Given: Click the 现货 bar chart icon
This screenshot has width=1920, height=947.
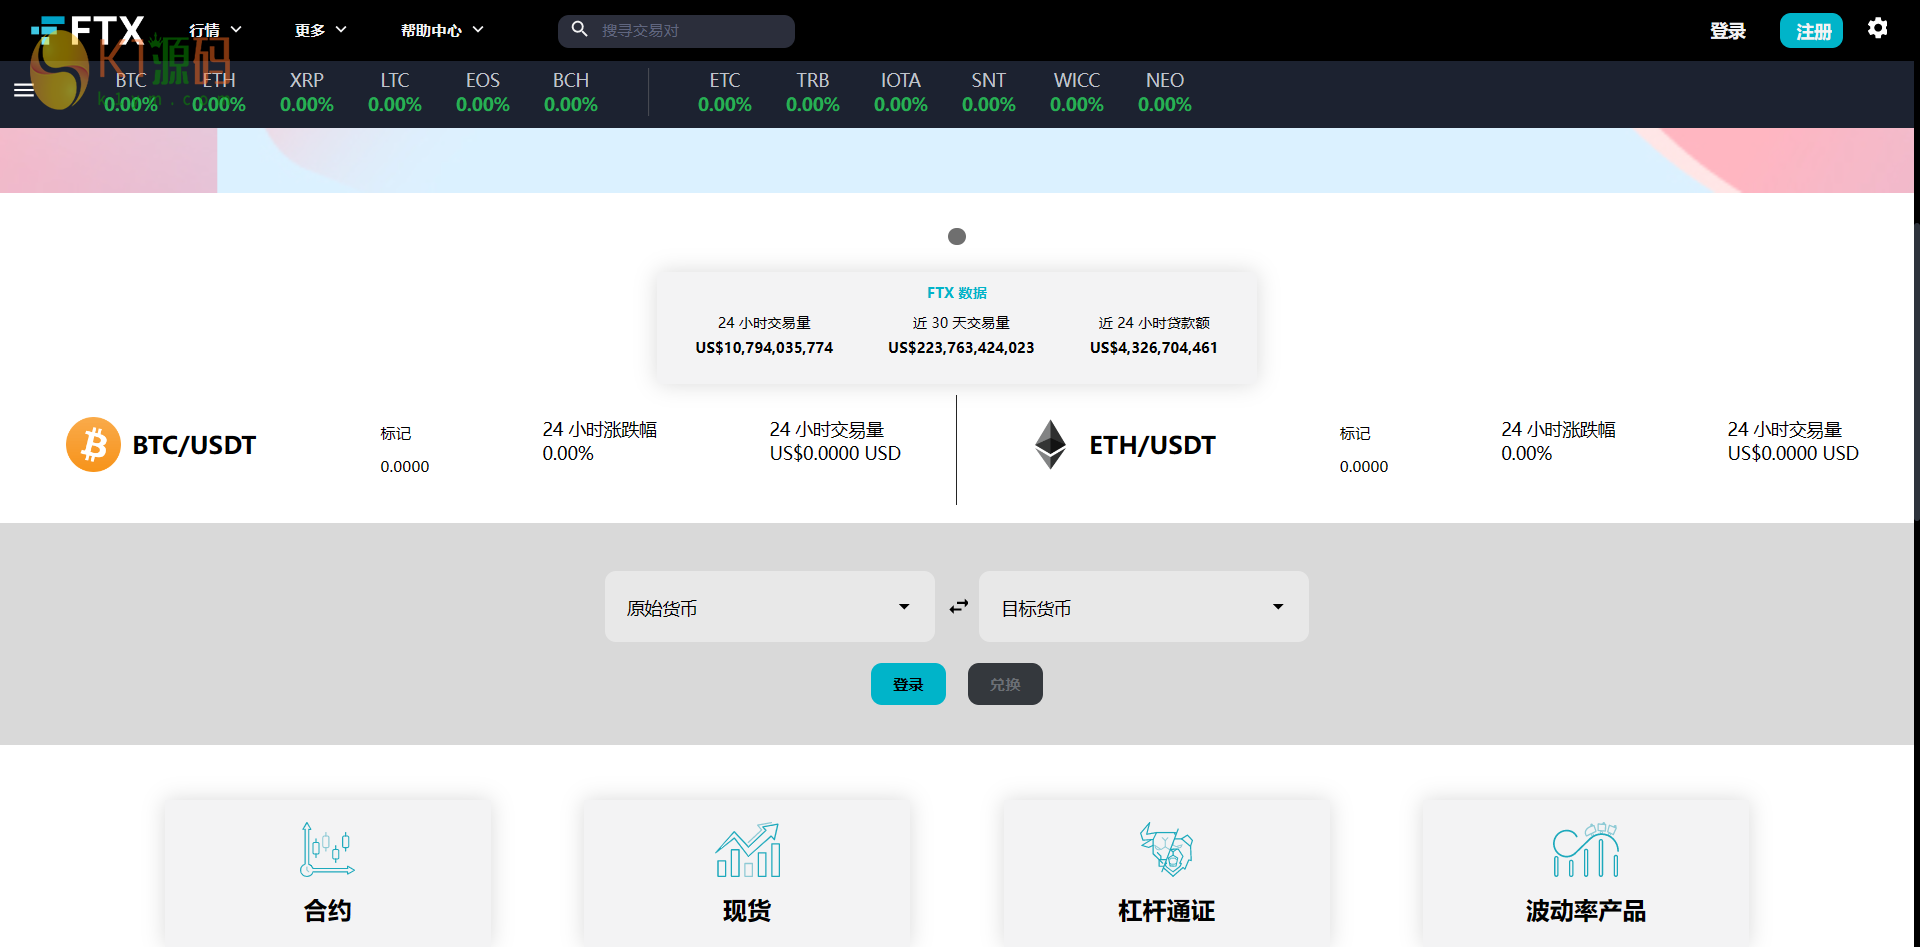Looking at the screenshot, I should (747, 849).
